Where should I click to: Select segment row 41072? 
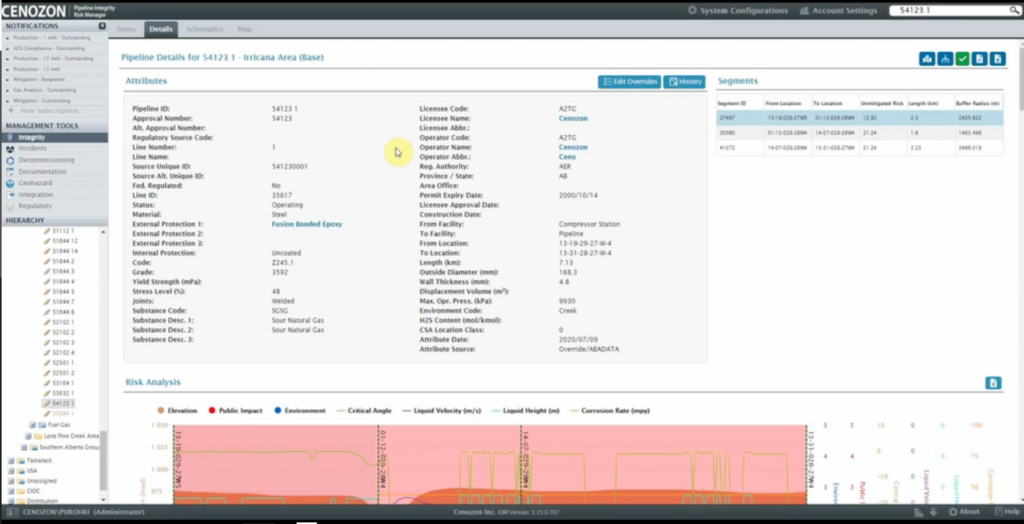coord(859,148)
